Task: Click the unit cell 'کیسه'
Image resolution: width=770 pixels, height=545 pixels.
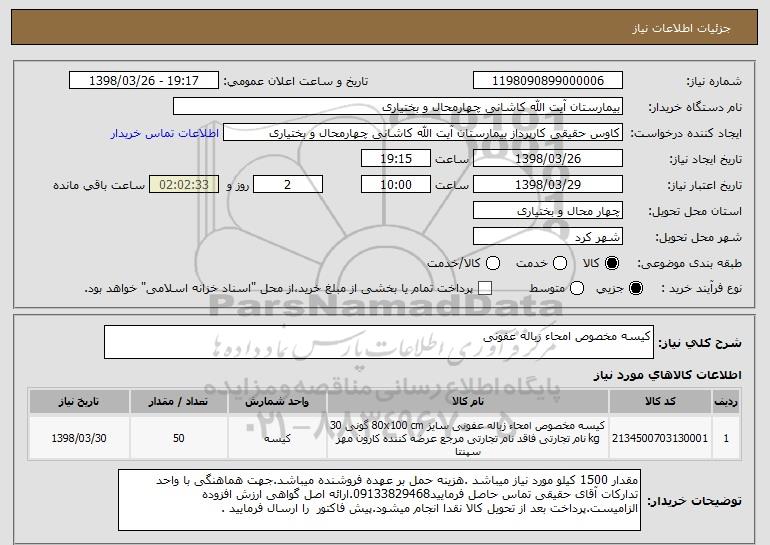Action: (x=277, y=438)
